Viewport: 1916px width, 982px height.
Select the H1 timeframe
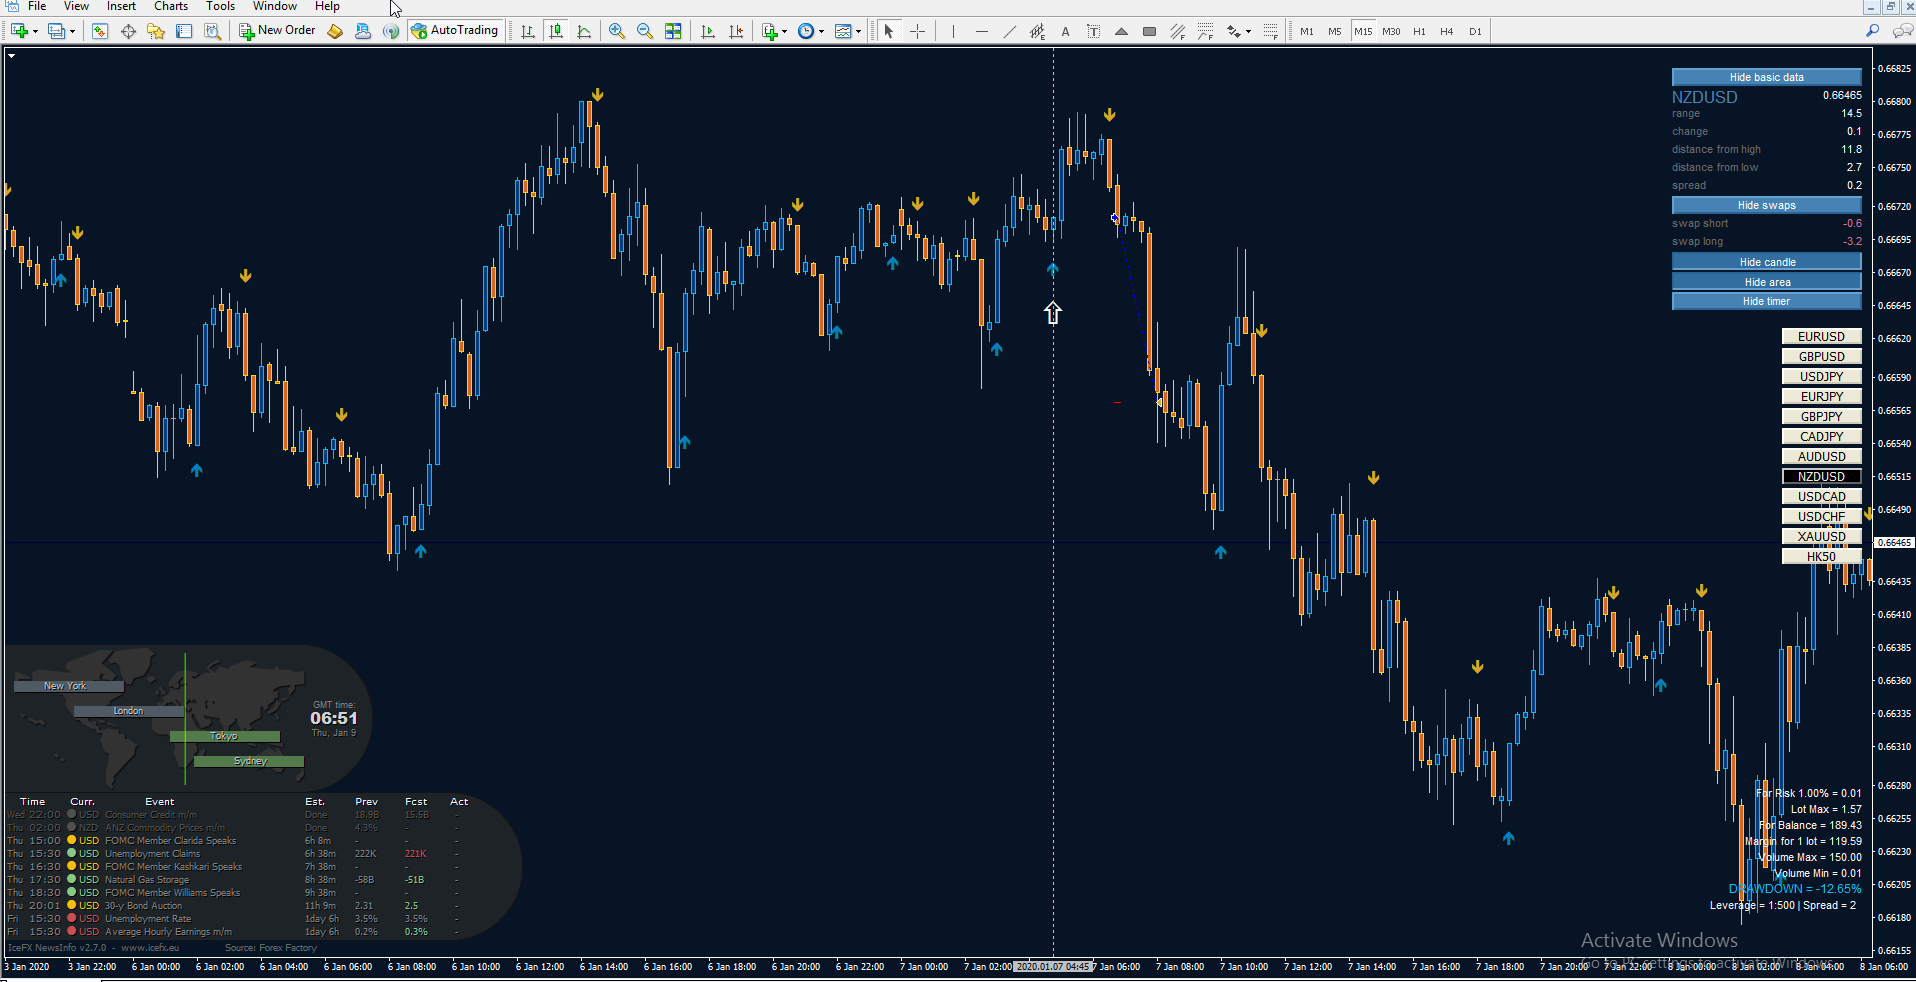pyautogui.click(x=1419, y=31)
